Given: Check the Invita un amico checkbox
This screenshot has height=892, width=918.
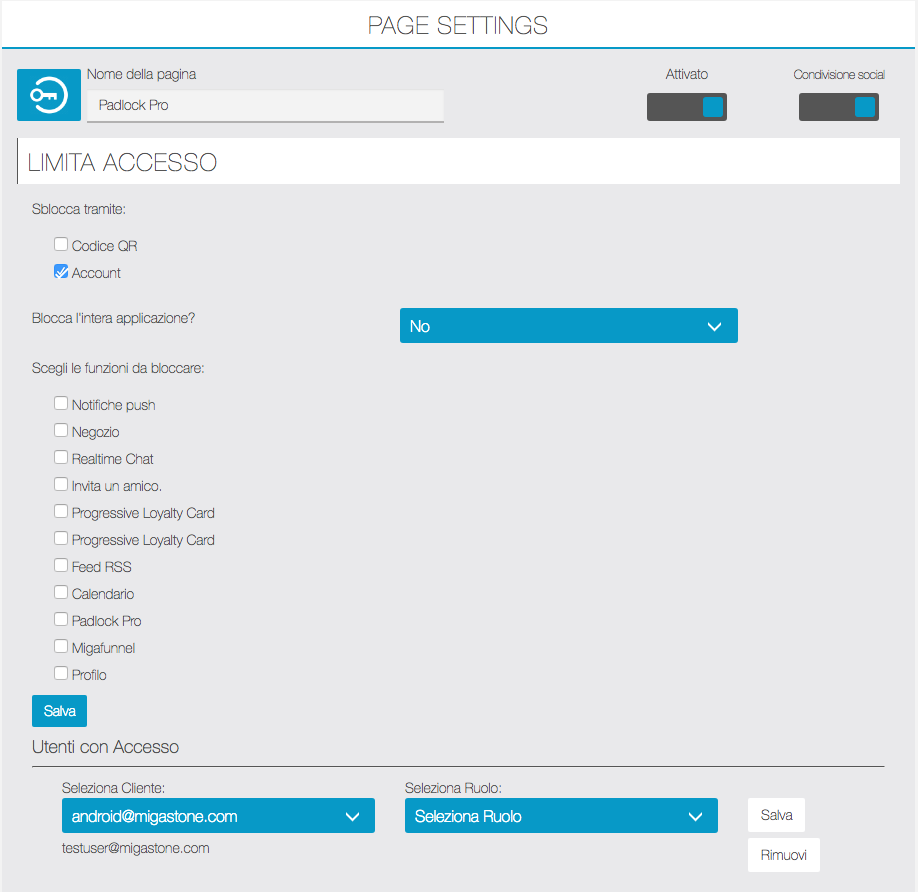Looking at the screenshot, I should [x=61, y=484].
